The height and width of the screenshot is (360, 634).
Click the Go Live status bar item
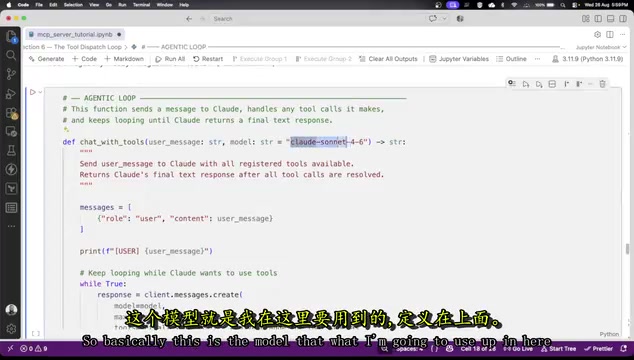[518, 348]
